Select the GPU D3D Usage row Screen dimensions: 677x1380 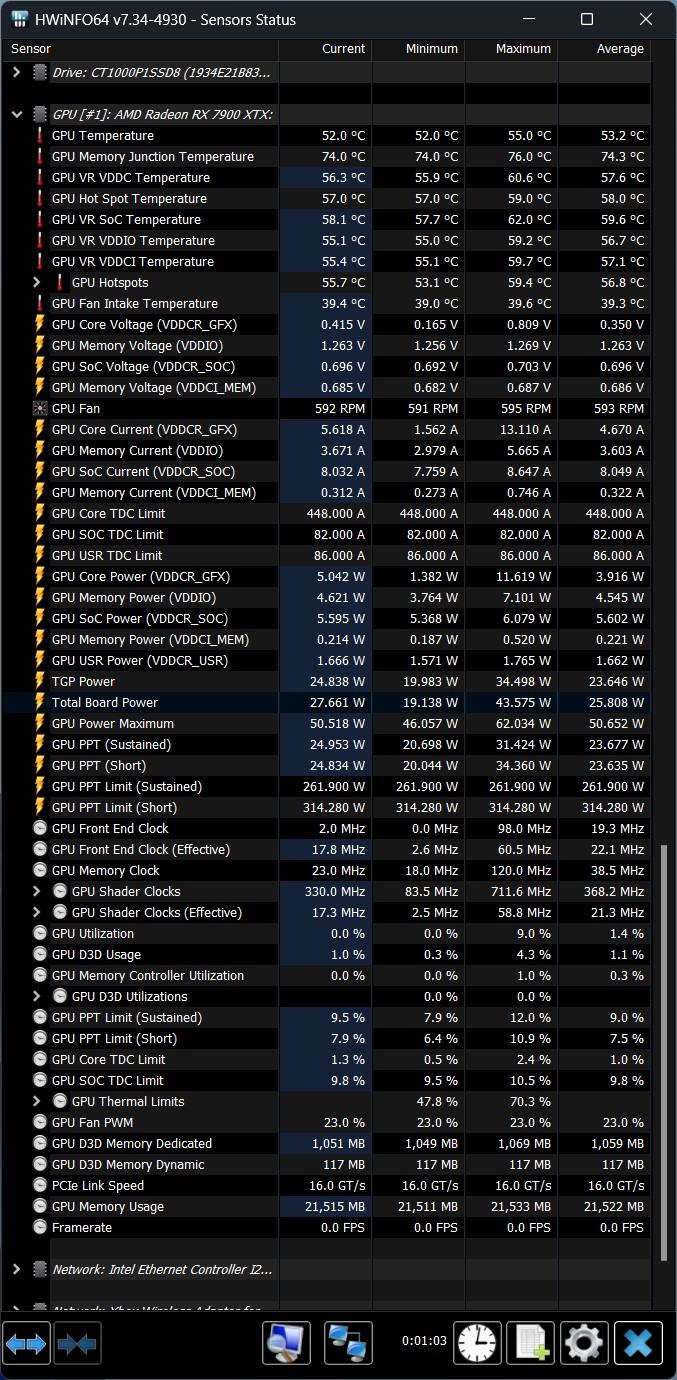326,954
